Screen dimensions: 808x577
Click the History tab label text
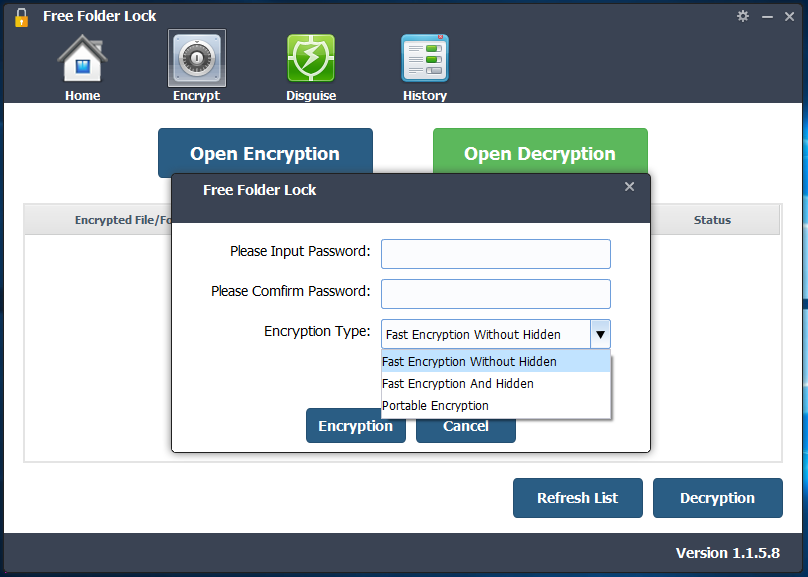(x=425, y=95)
